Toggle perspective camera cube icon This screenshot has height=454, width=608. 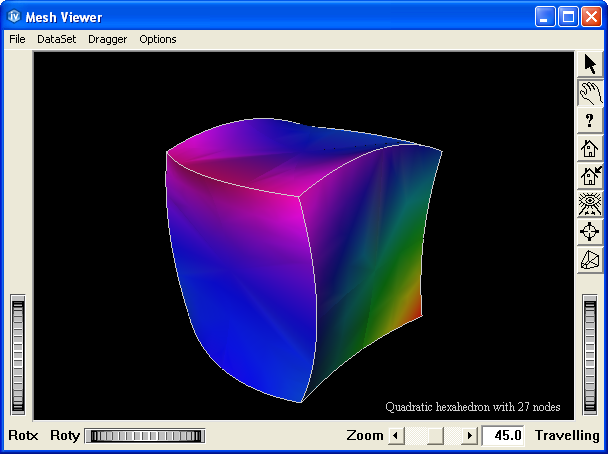point(590,260)
